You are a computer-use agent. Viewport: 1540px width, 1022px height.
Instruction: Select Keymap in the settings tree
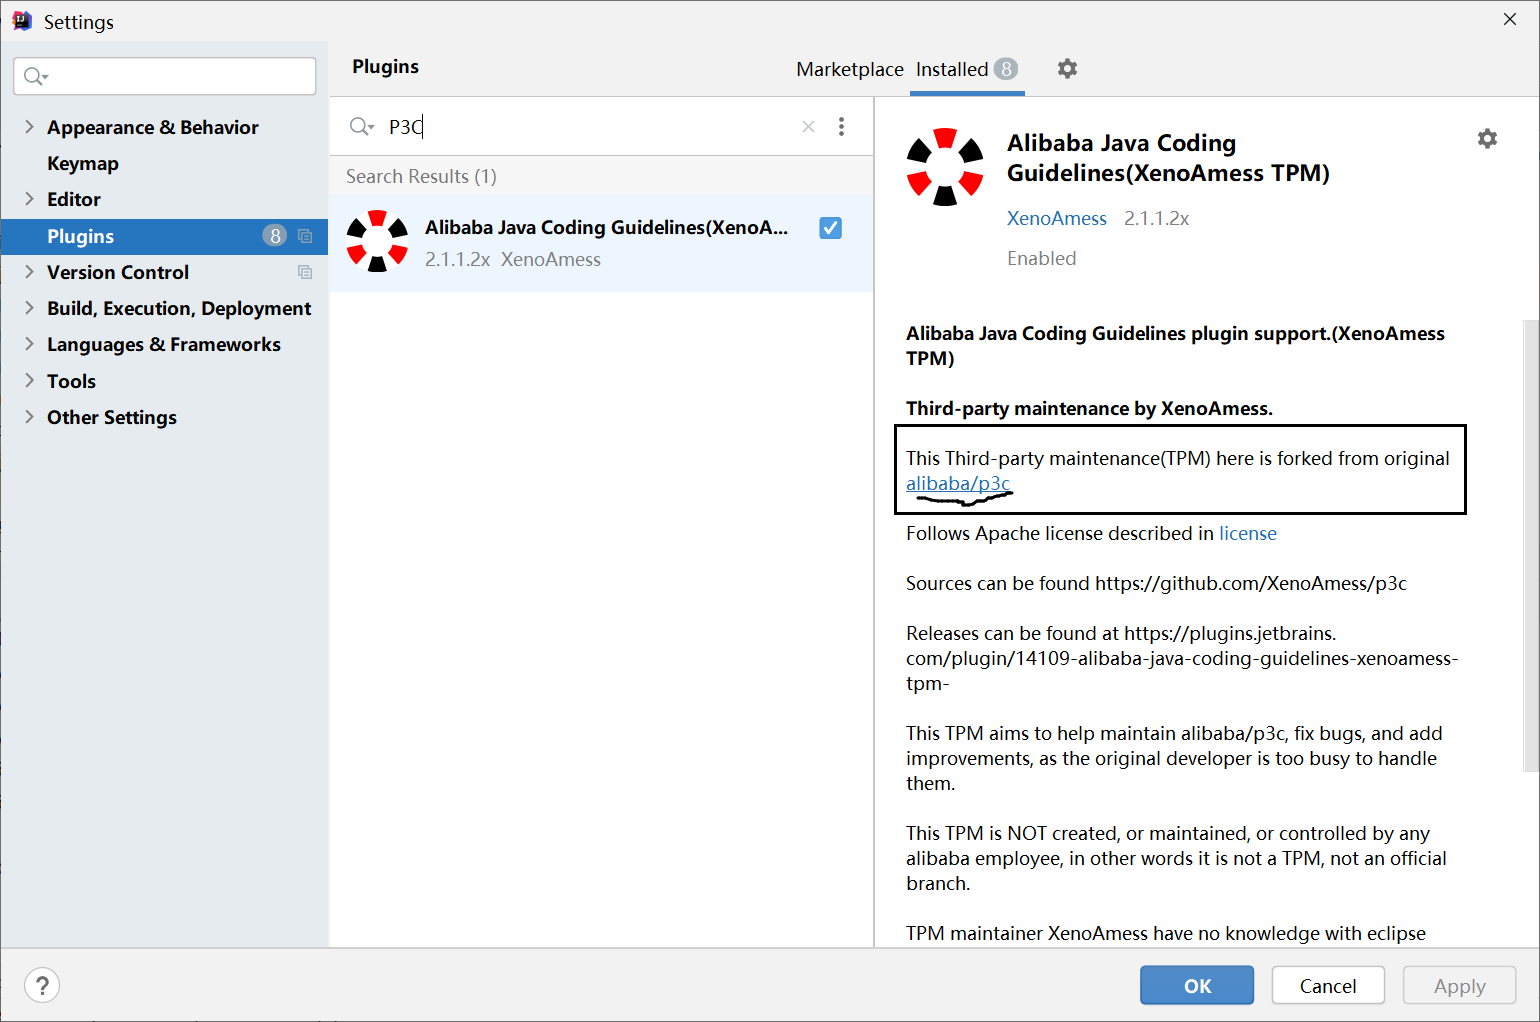[83, 163]
